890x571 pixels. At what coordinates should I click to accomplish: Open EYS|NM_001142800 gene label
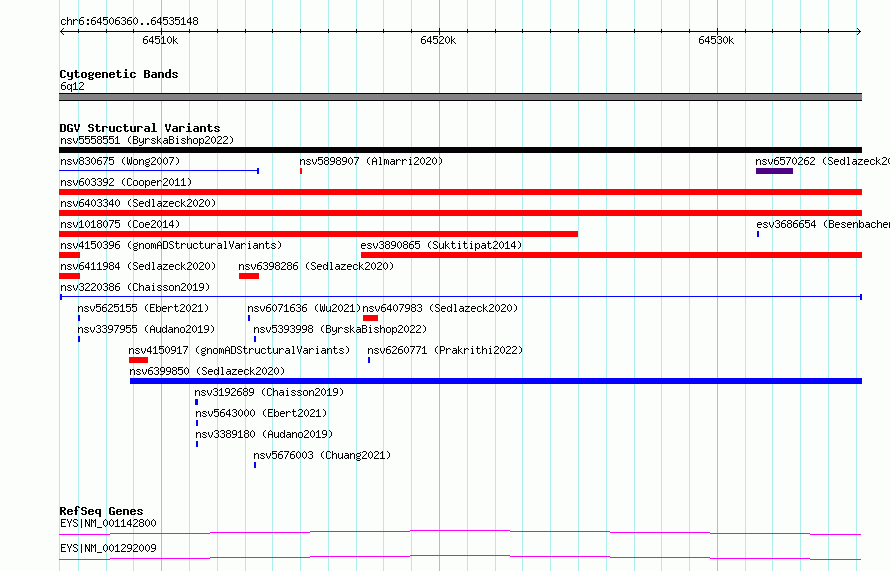pos(108,523)
